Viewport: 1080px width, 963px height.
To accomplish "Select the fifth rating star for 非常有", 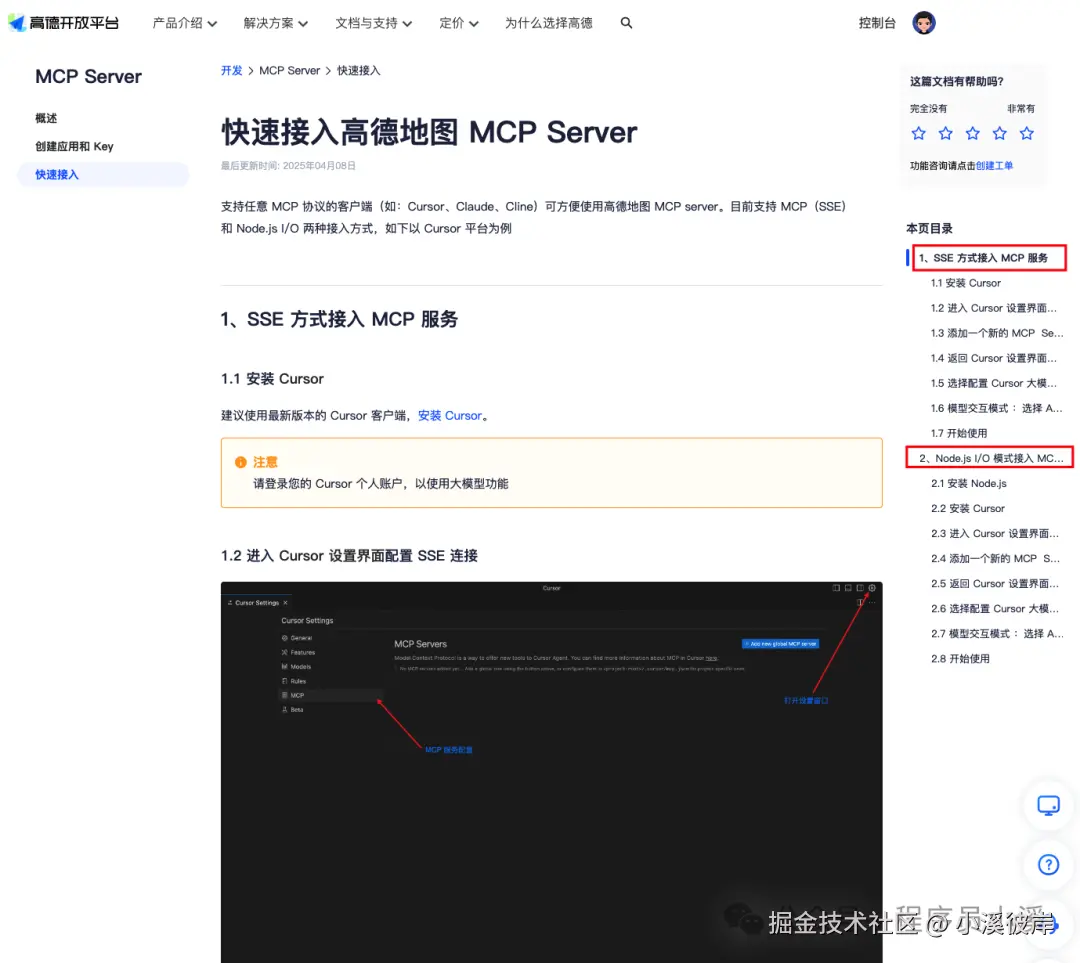I will pos(1026,133).
